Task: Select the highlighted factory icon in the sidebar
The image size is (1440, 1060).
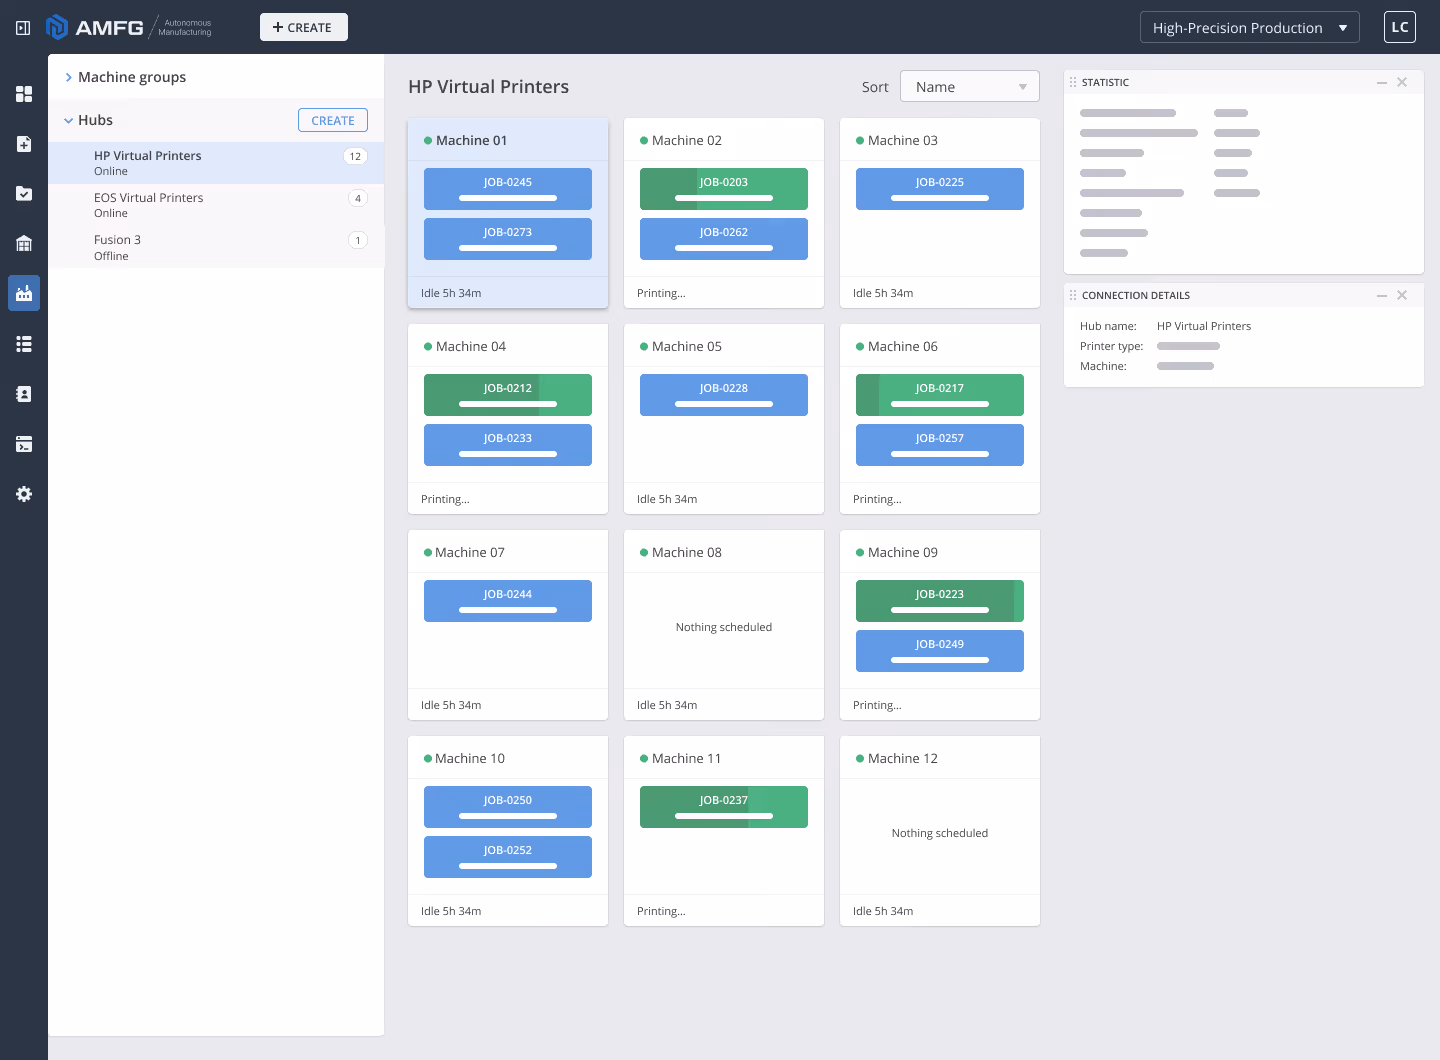Action: pos(24,293)
